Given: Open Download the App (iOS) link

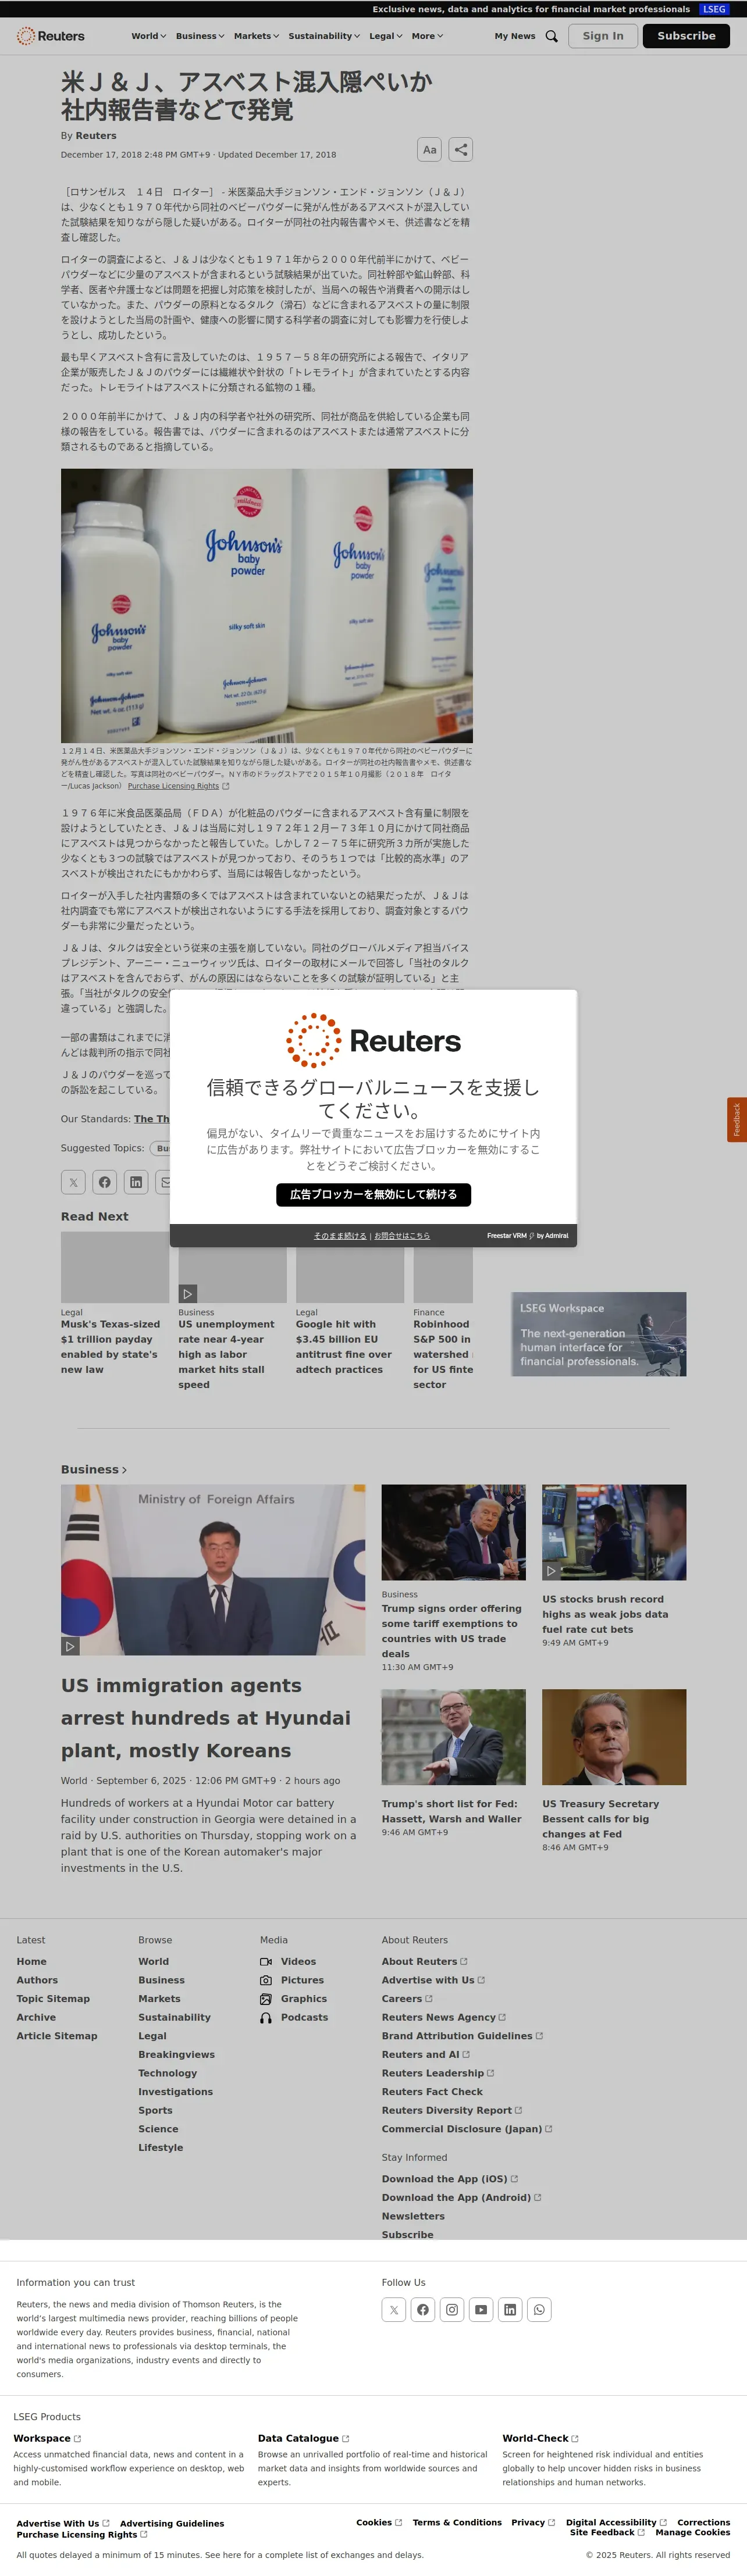Looking at the screenshot, I should coord(449,2179).
